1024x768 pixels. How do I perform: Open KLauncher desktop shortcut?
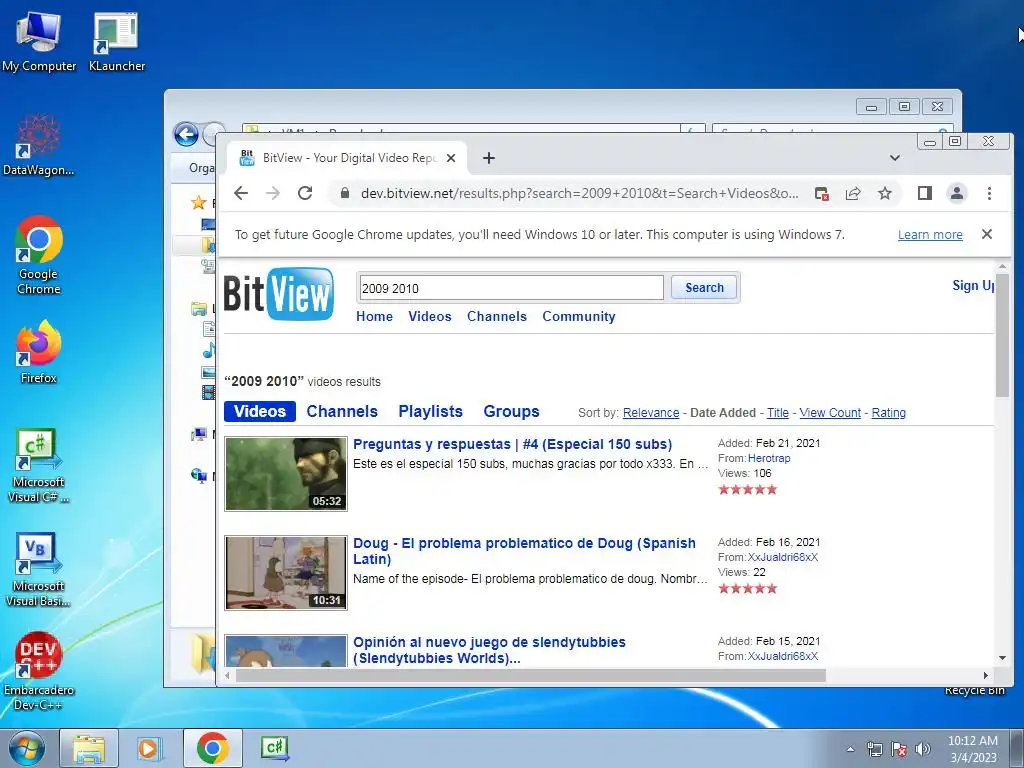tap(116, 42)
